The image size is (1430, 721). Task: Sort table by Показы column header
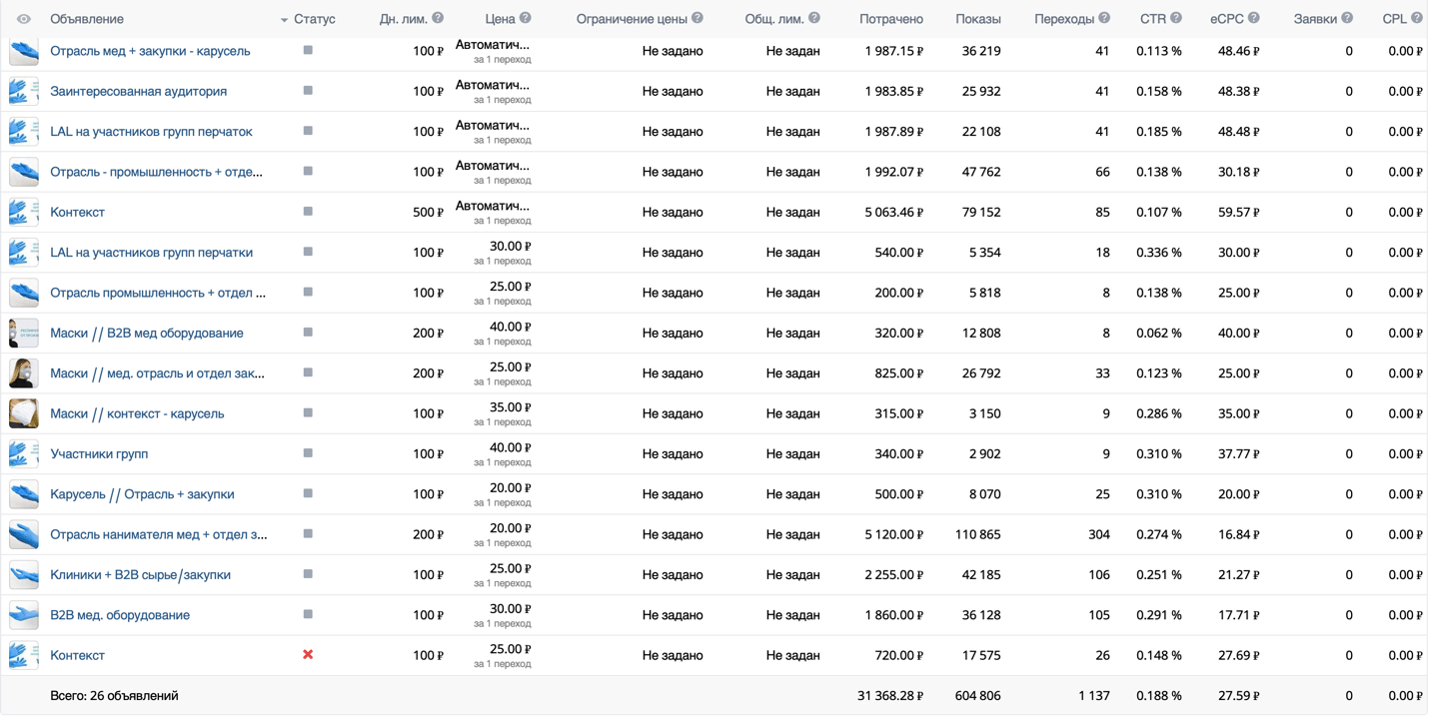tap(978, 19)
